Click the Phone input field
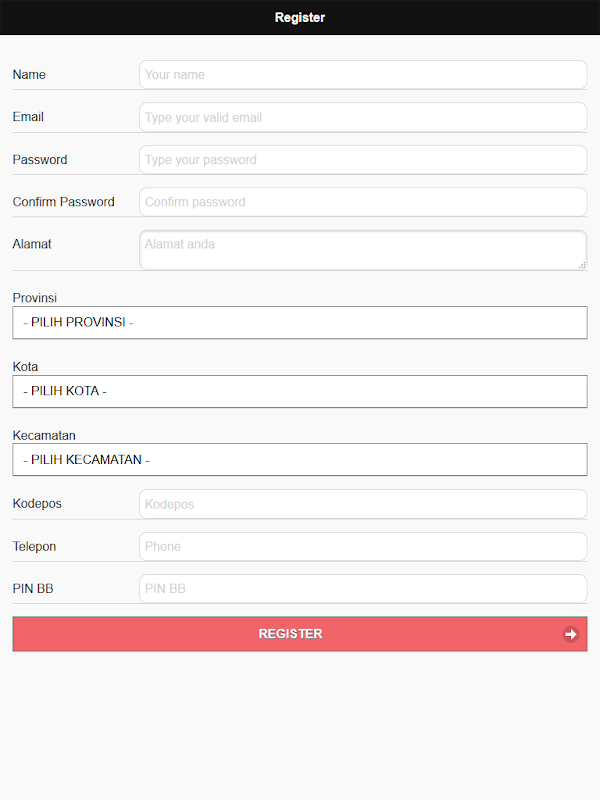Viewport: 600px width, 800px height. (362, 546)
